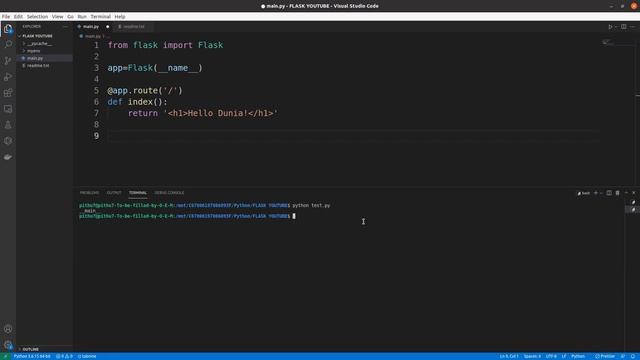Click Ln 9, Col 1 cursor position
Image resolution: width=640 pixels, height=360 pixels.
509,356
